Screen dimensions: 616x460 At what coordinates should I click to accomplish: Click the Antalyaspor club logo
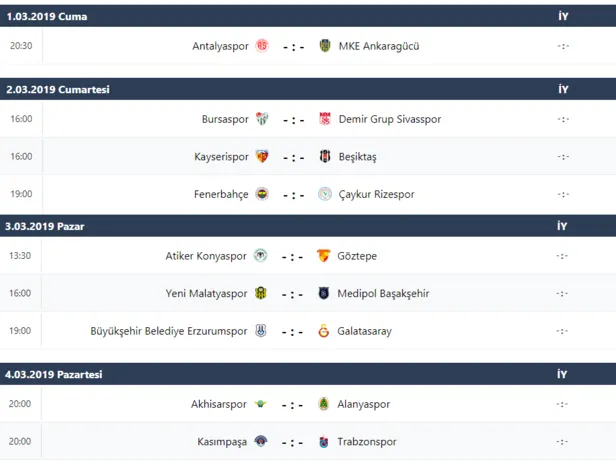tap(262, 46)
